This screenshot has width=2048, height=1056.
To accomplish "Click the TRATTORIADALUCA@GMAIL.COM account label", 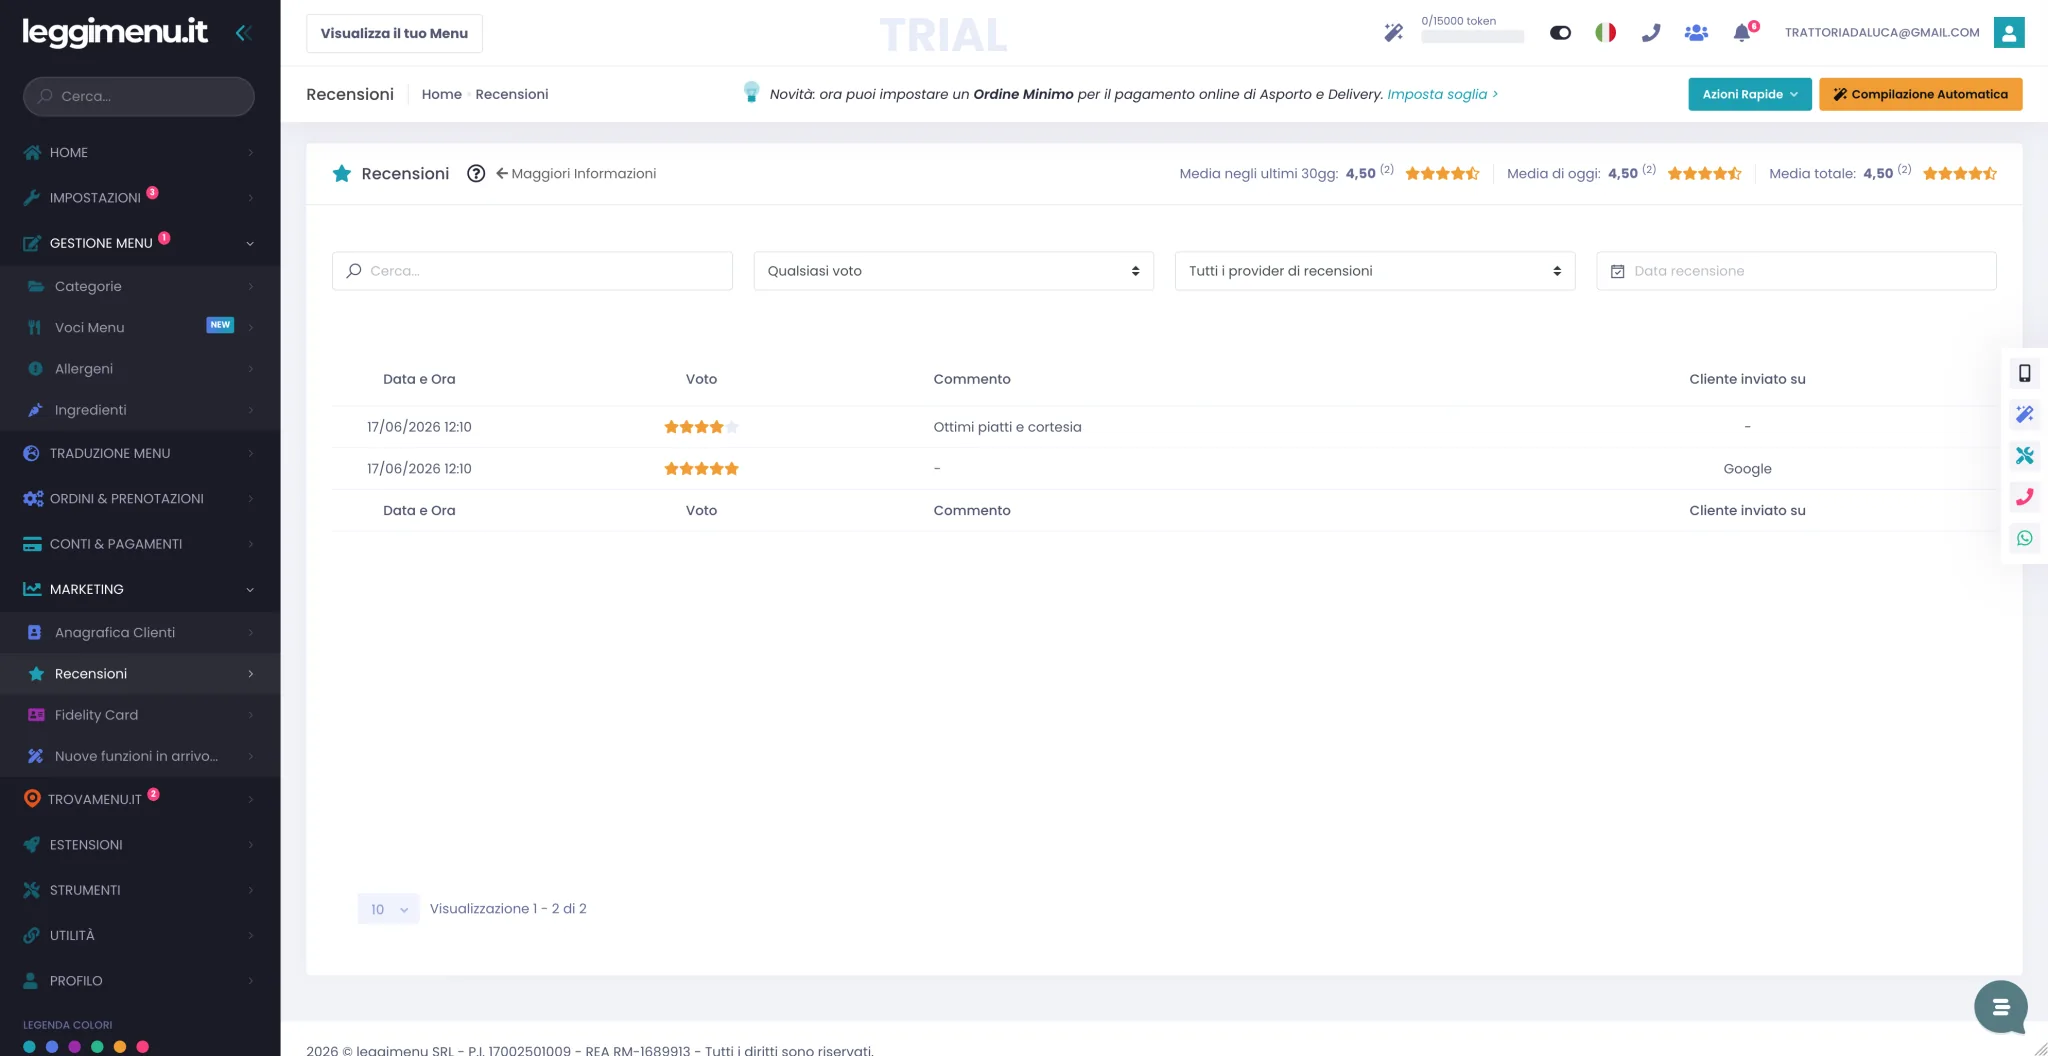I will [x=1882, y=33].
